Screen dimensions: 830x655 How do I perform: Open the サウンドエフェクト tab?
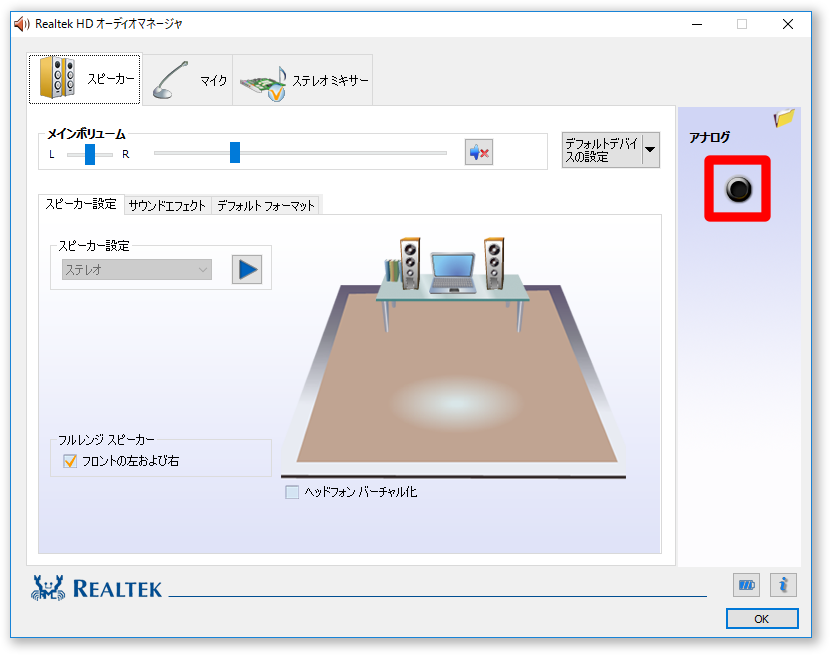tap(167, 205)
